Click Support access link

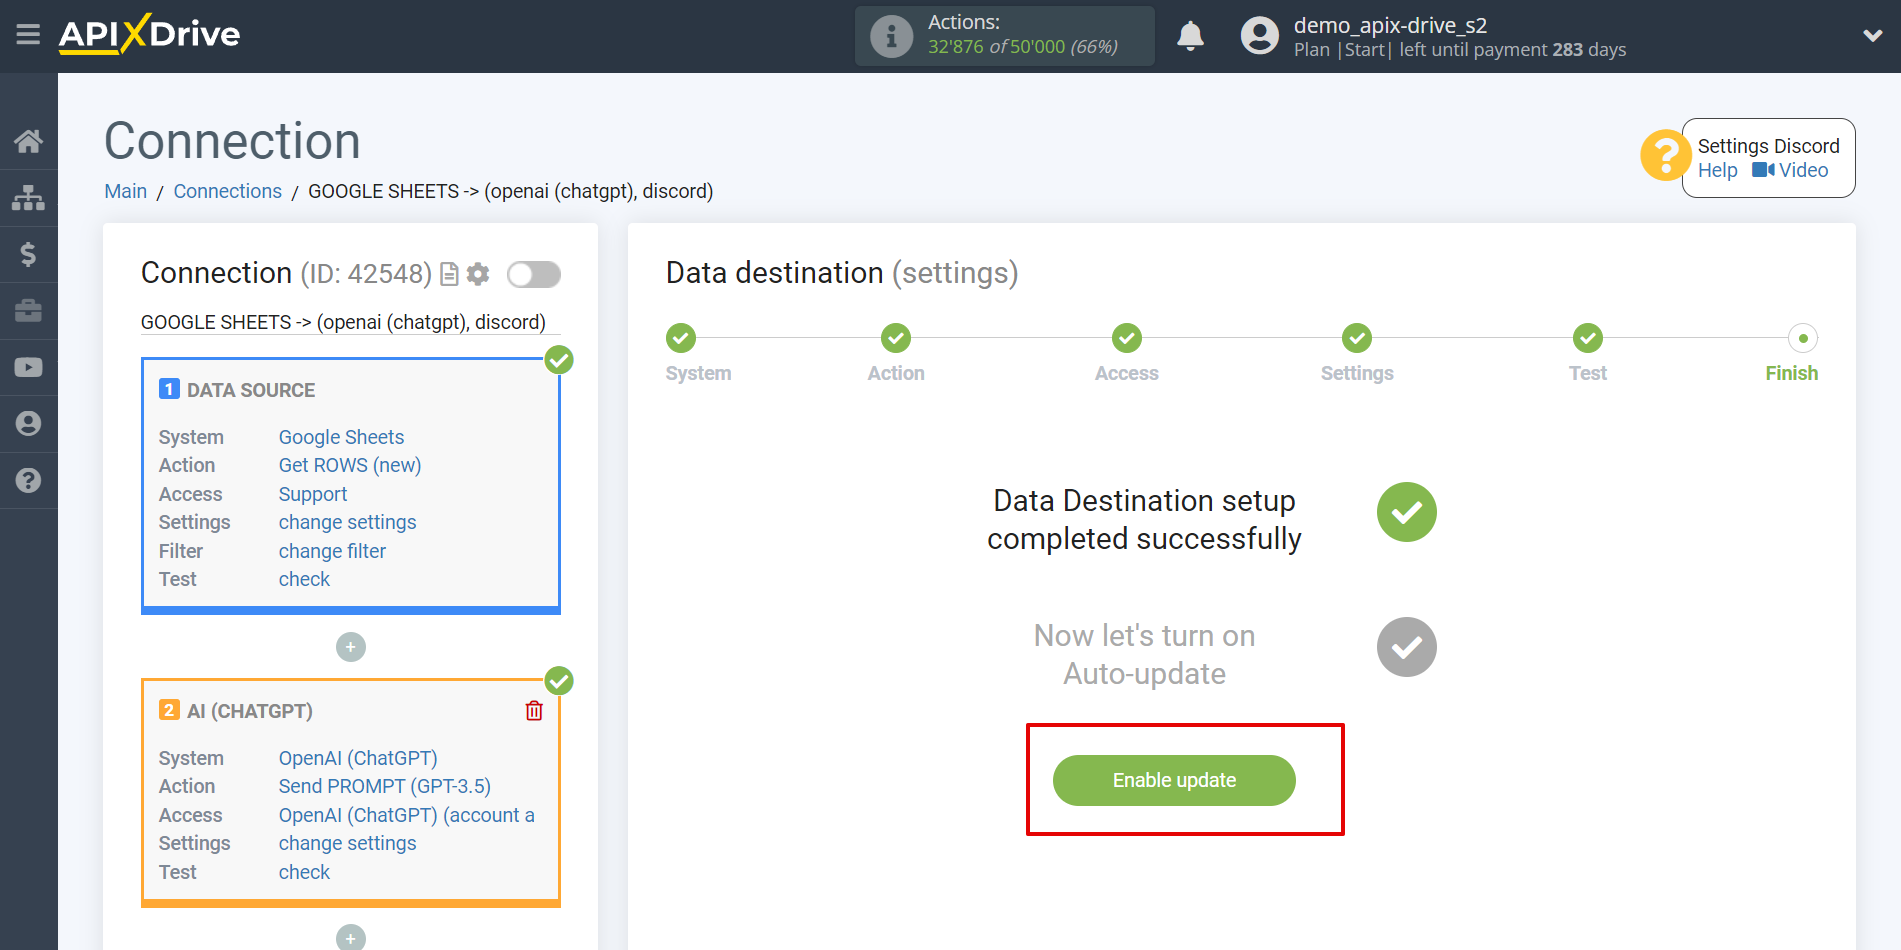[313, 494]
